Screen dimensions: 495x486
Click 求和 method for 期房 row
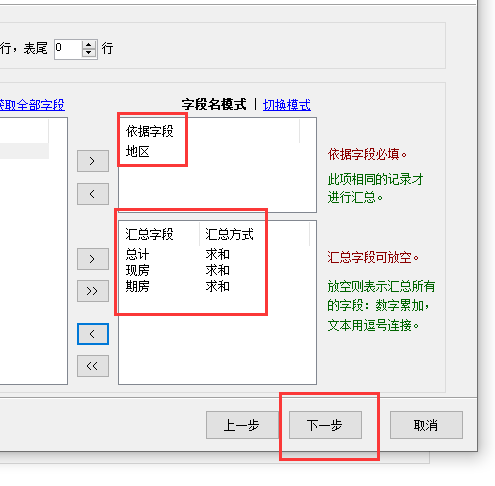[x=217, y=286]
